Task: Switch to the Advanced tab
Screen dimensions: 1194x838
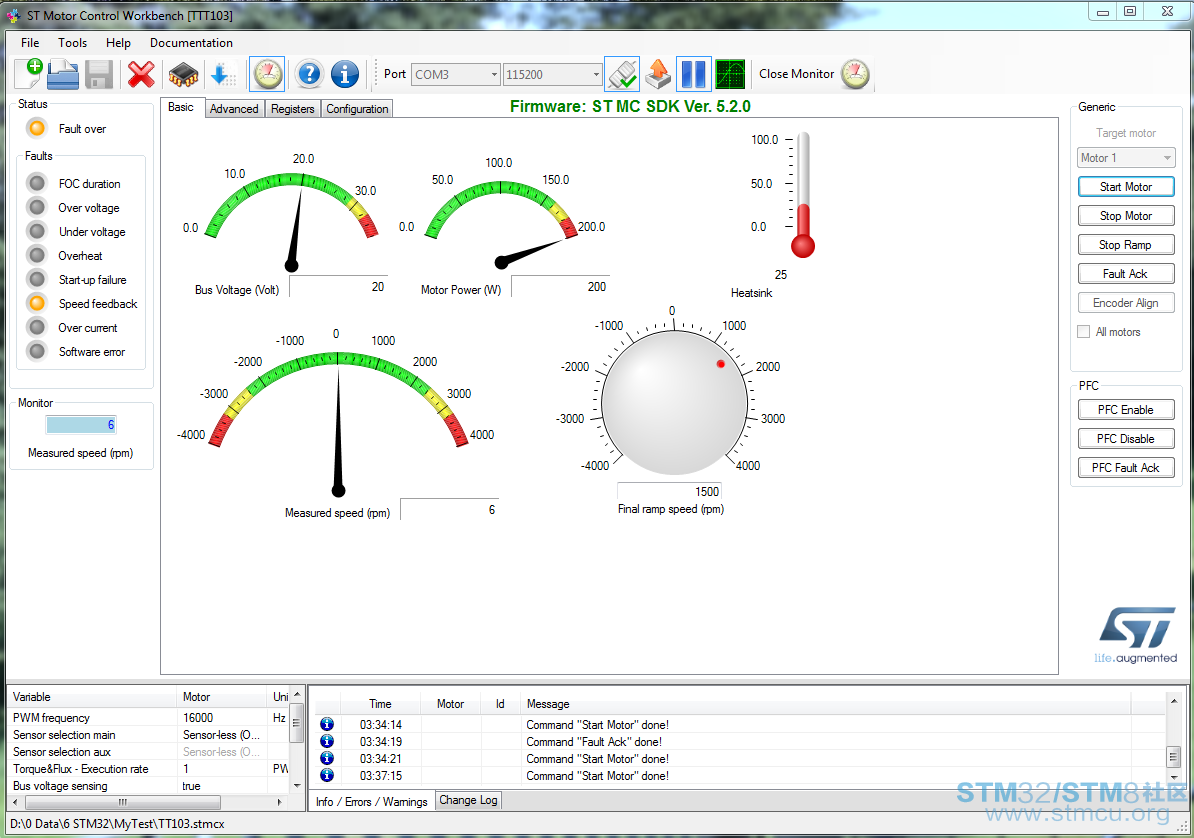Action: (235, 109)
